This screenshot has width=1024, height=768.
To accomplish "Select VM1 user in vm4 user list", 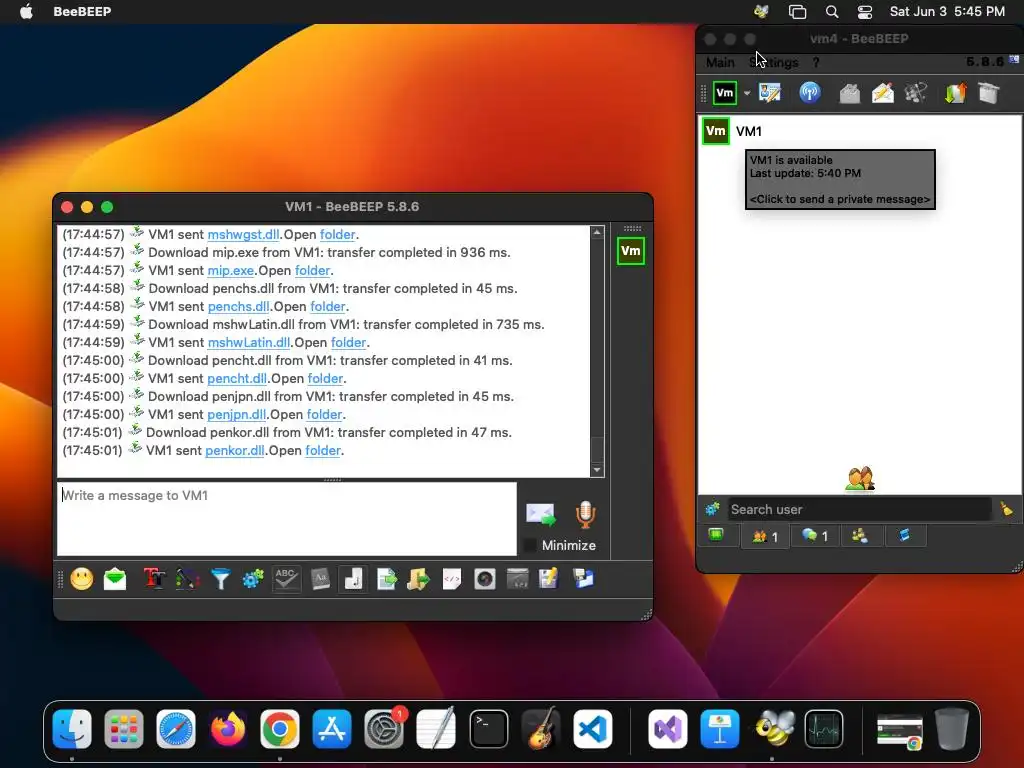I will coord(859,131).
